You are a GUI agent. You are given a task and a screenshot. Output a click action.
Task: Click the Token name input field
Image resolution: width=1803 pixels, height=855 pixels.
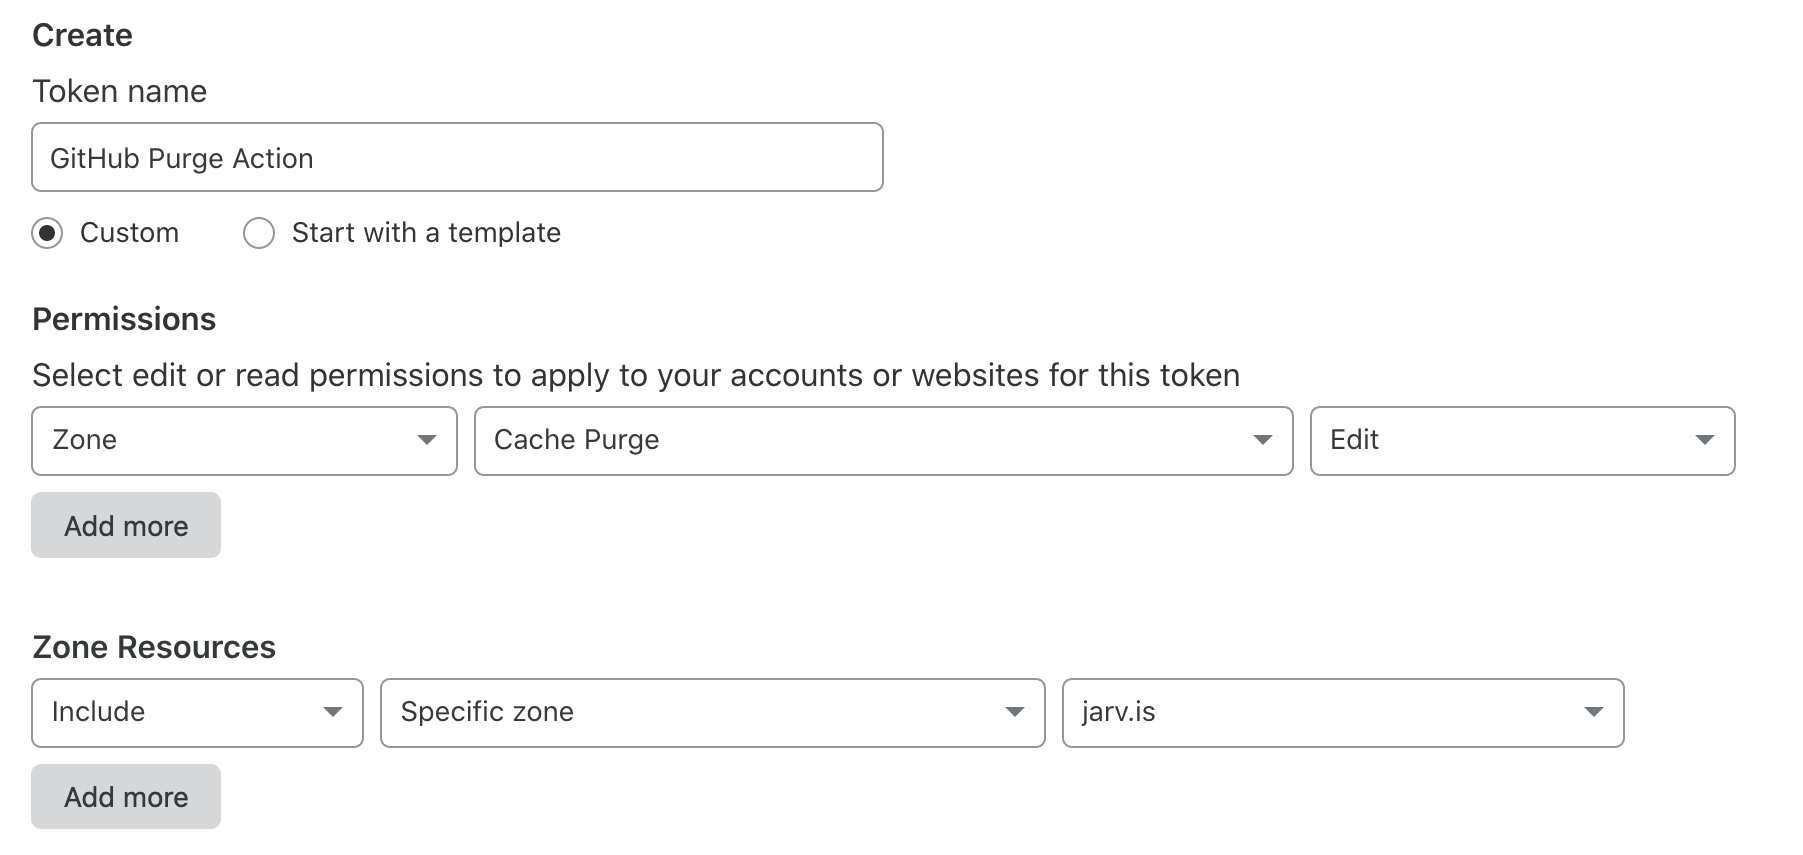tap(457, 157)
